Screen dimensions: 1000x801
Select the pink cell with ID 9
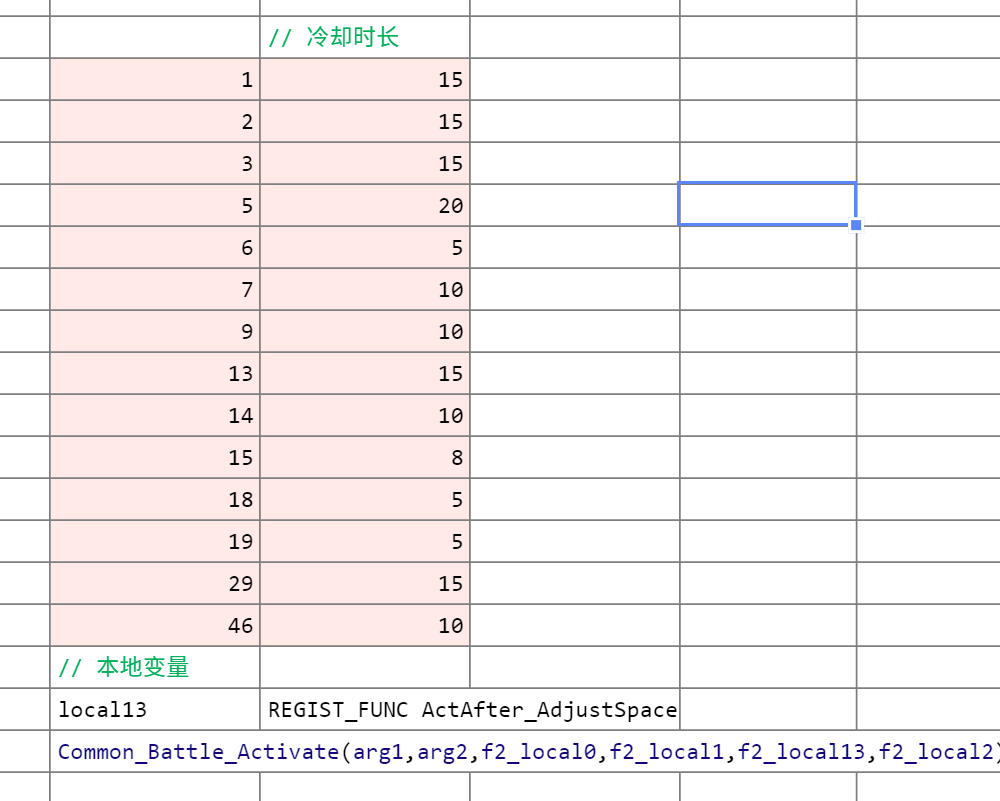155,332
